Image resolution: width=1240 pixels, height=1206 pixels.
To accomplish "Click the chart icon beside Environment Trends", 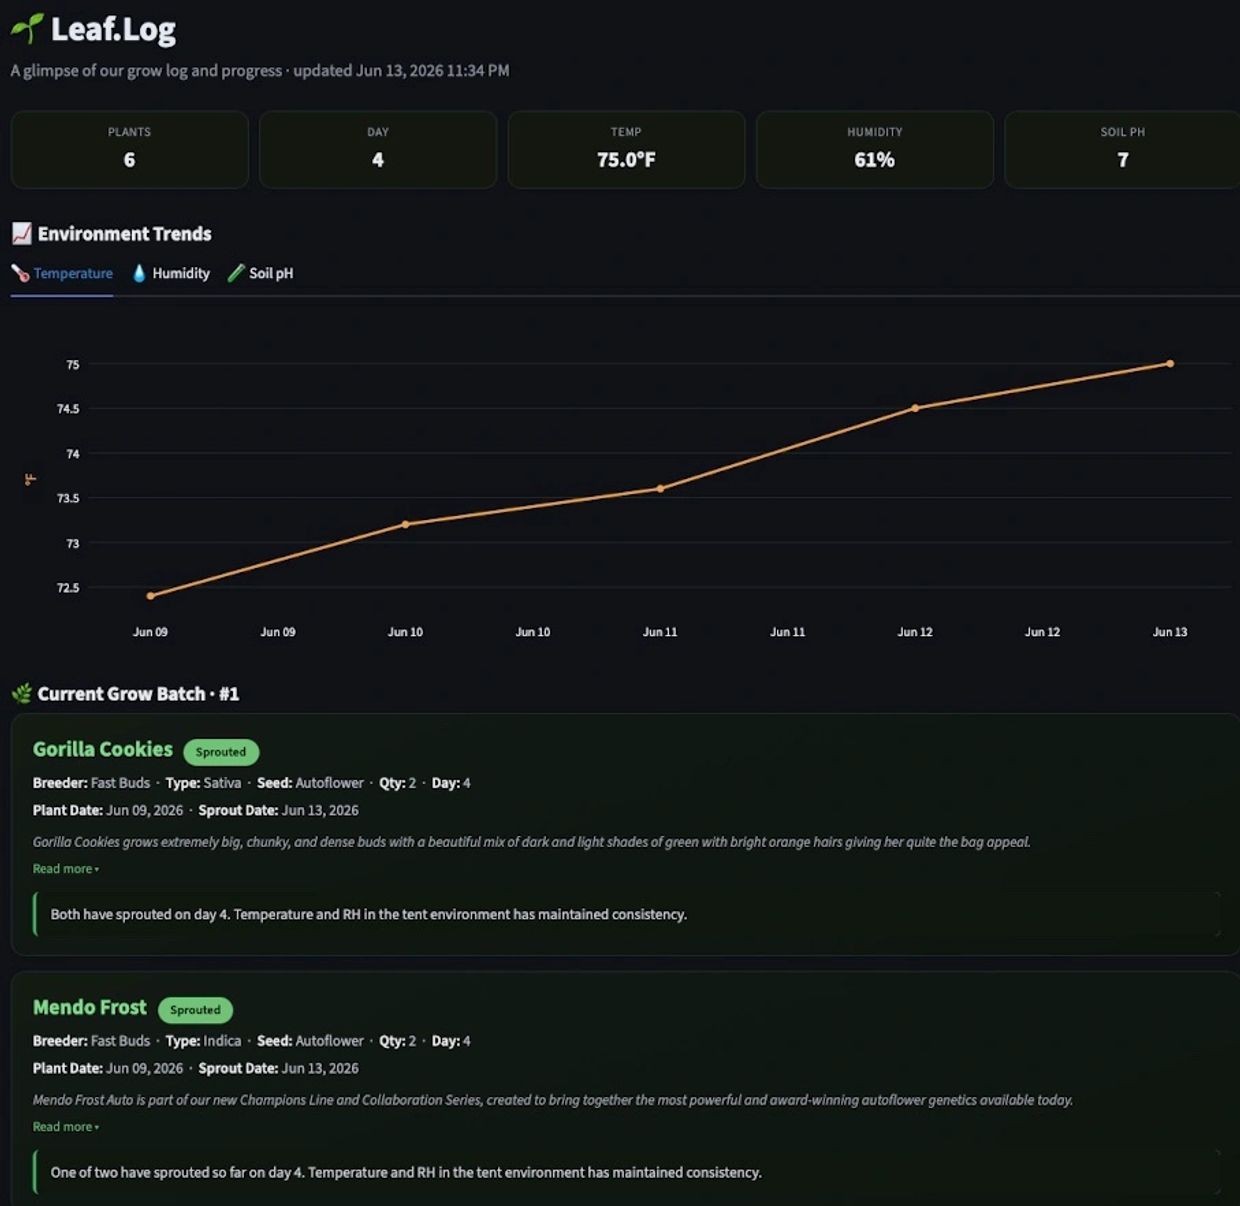I will 22,233.
